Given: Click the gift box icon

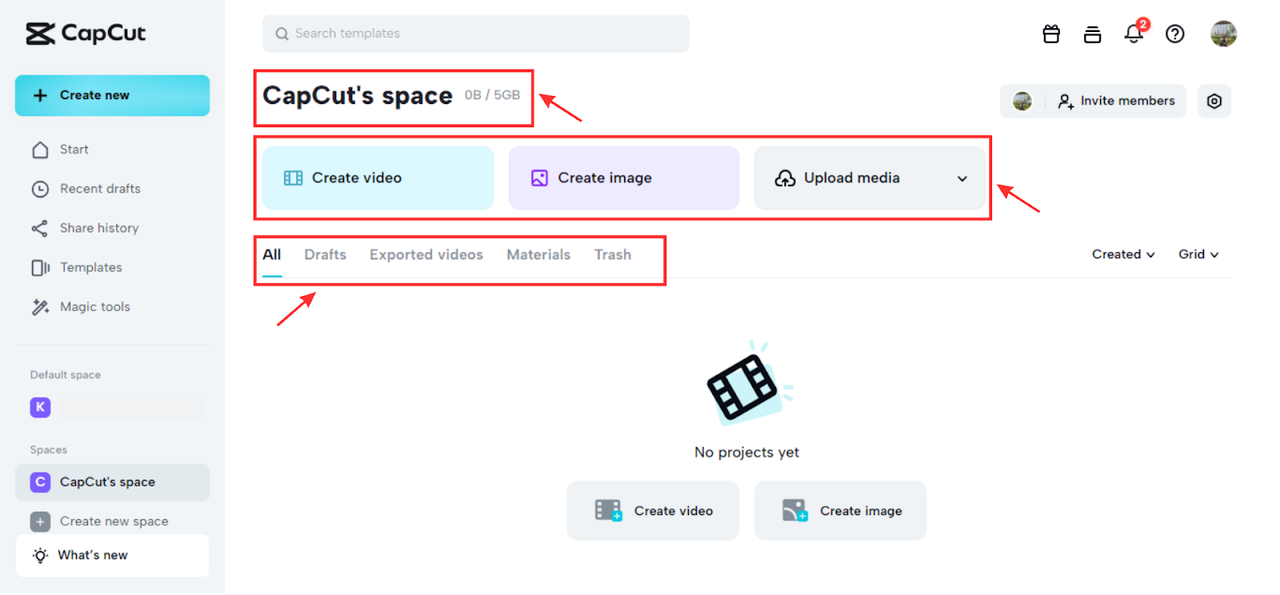Looking at the screenshot, I should [x=1051, y=33].
